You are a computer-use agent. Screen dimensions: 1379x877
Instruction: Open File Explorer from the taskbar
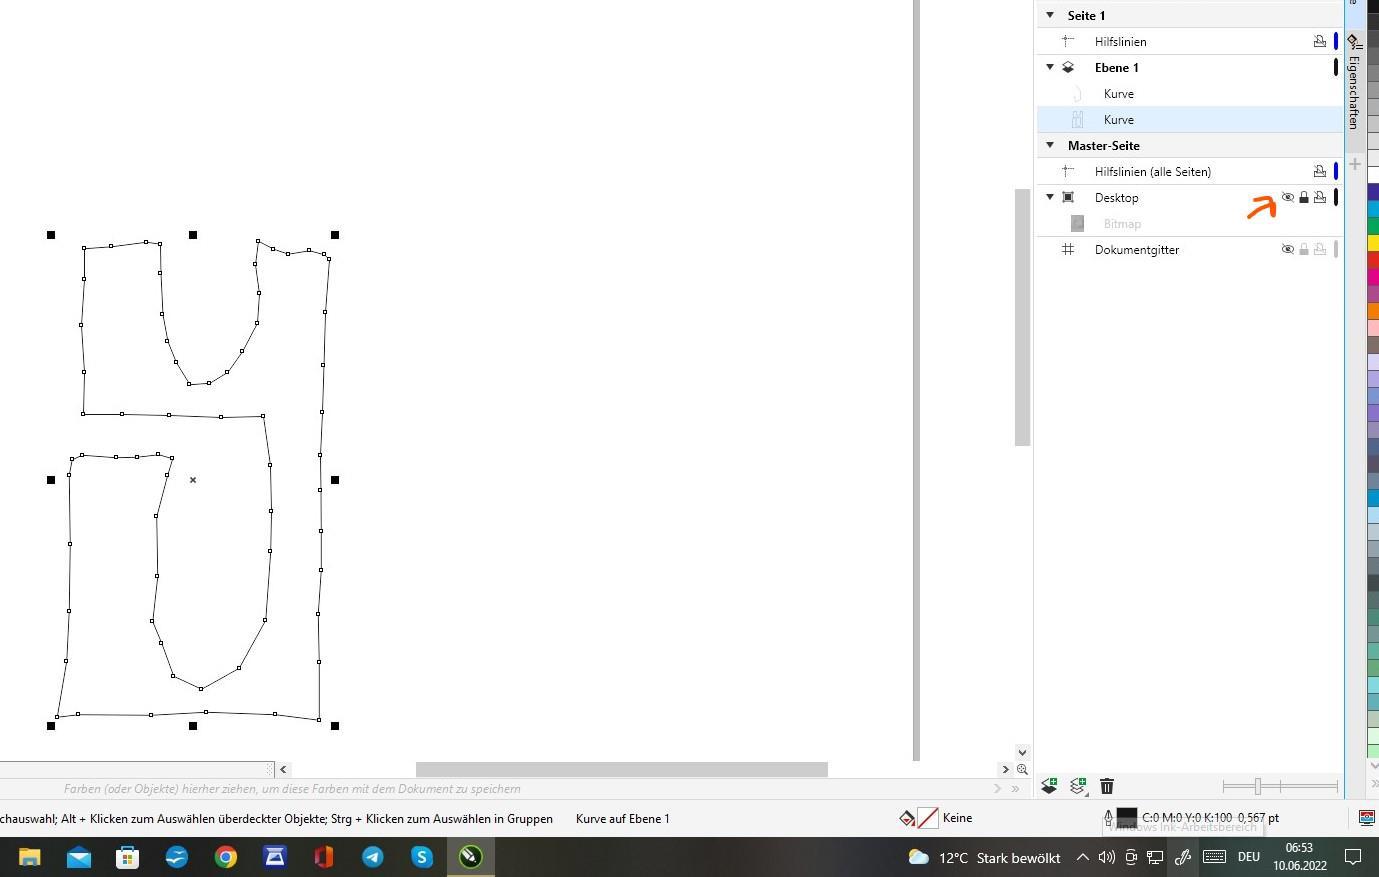30,857
